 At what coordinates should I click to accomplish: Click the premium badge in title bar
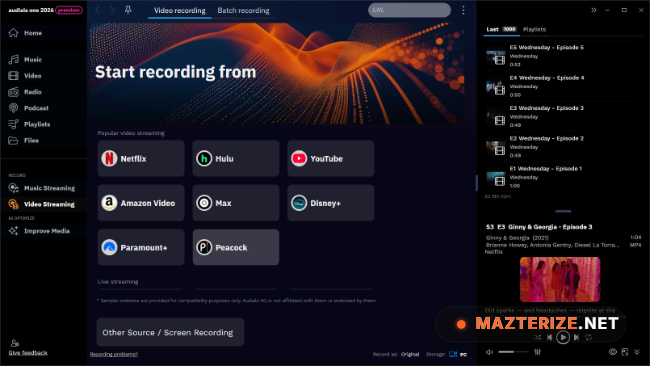click(x=68, y=10)
